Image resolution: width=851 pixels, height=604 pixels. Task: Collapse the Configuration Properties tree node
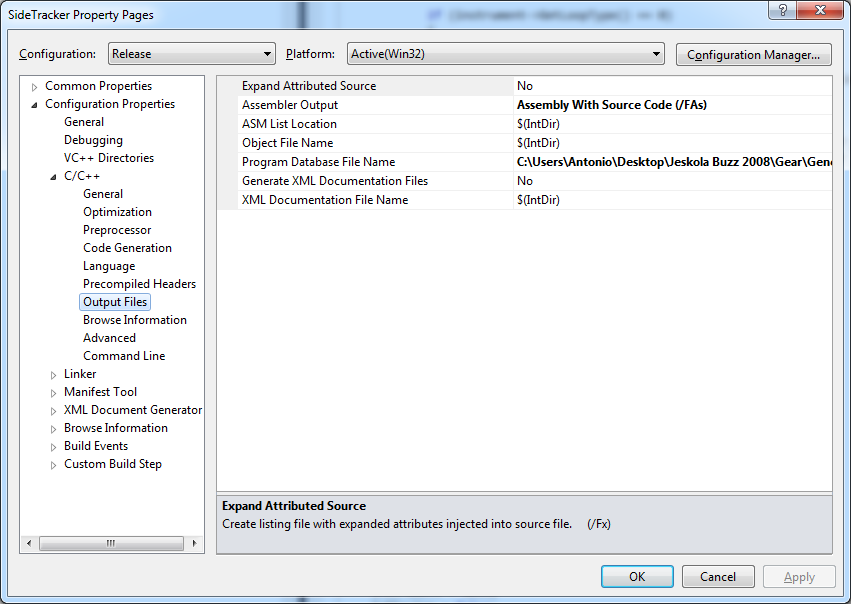34,105
